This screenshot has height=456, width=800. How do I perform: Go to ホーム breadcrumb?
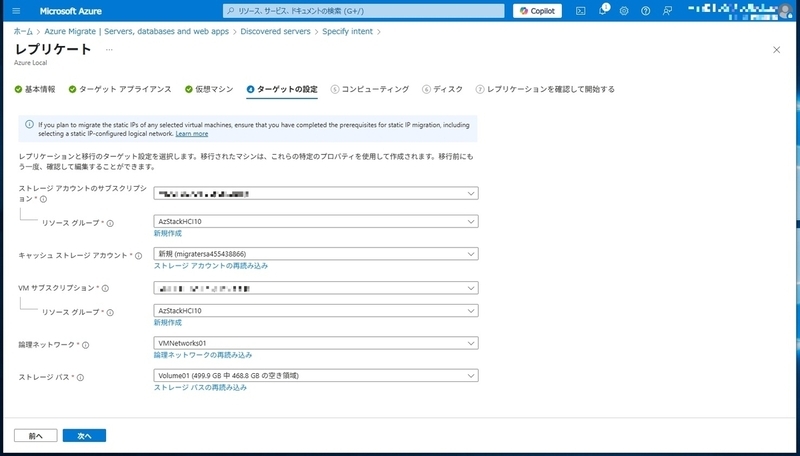[23, 31]
